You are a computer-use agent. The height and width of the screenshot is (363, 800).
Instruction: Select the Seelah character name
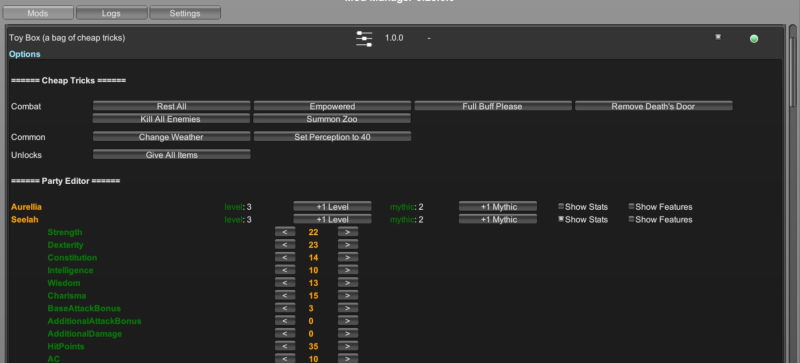(x=24, y=220)
